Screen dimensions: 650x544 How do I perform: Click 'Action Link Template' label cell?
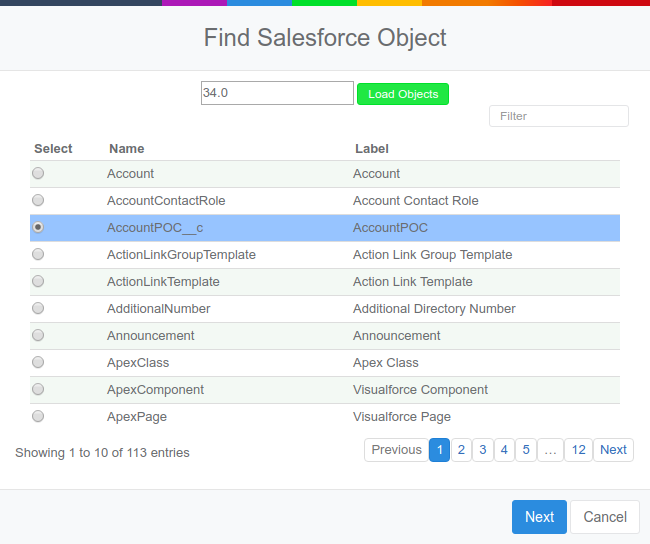pyautogui.click(x=413, y=282)
